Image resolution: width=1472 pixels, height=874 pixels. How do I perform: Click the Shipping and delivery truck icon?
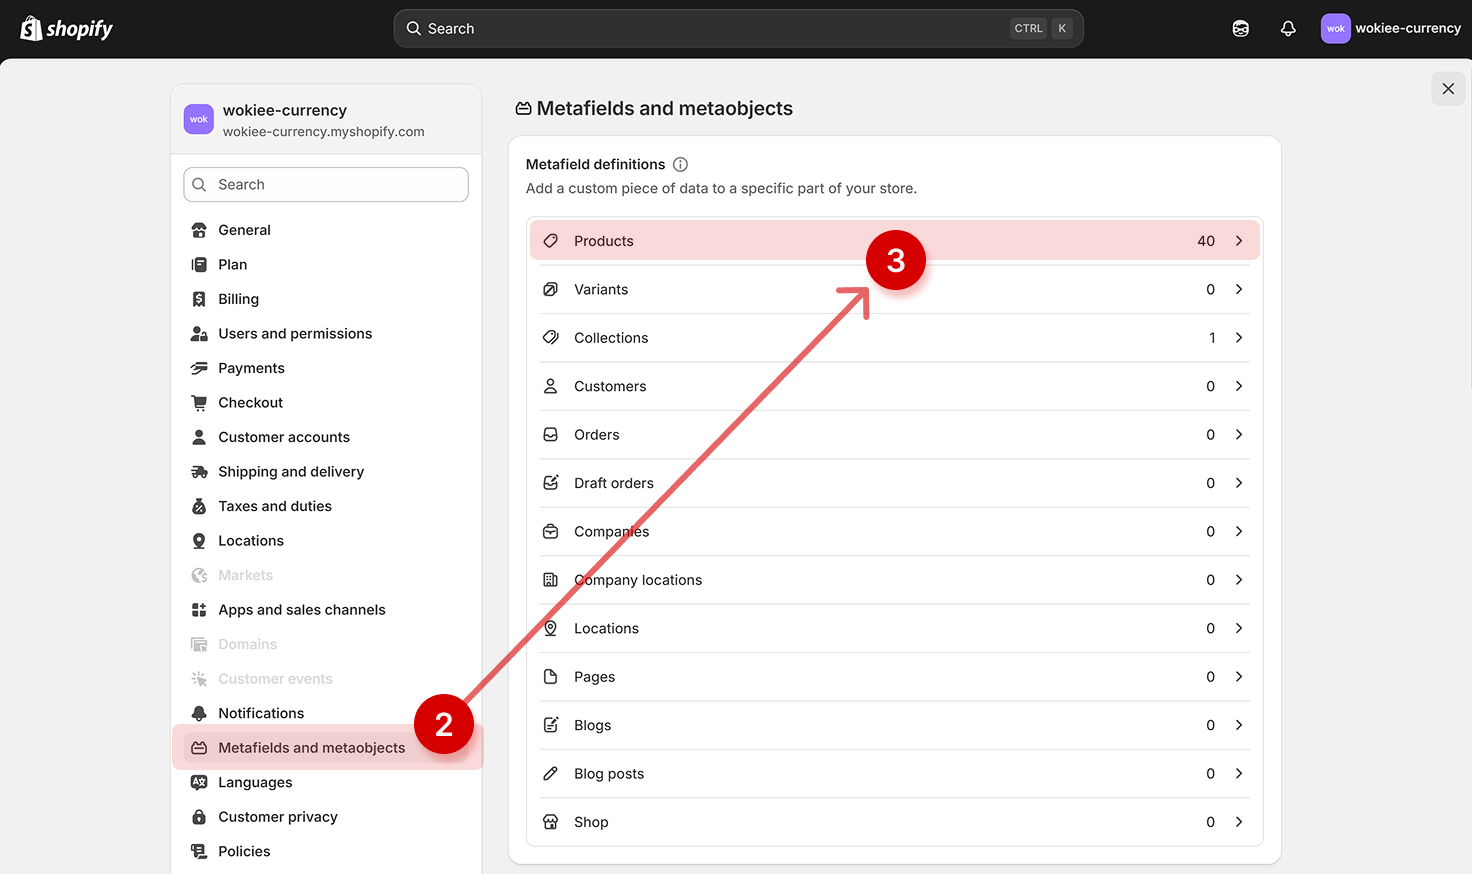pyautogui.click(x=199, y=472)
